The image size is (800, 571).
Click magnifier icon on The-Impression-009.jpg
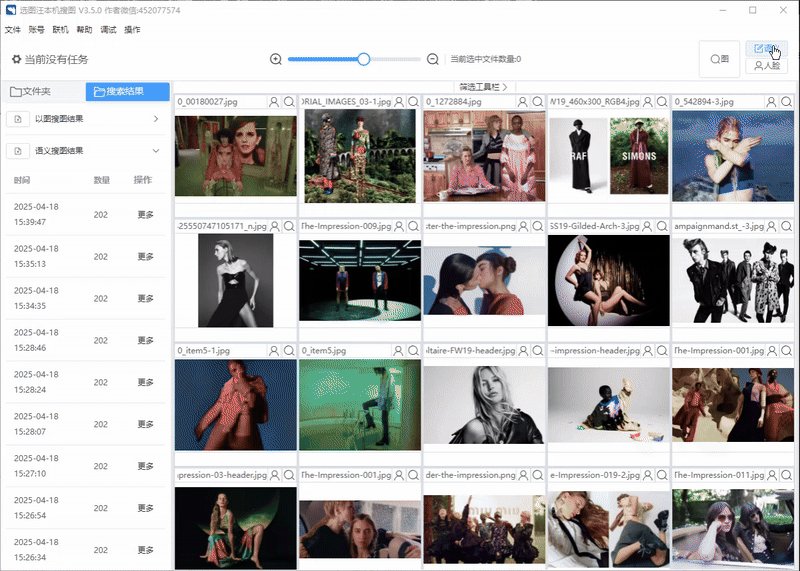click(x=413, y=227)
